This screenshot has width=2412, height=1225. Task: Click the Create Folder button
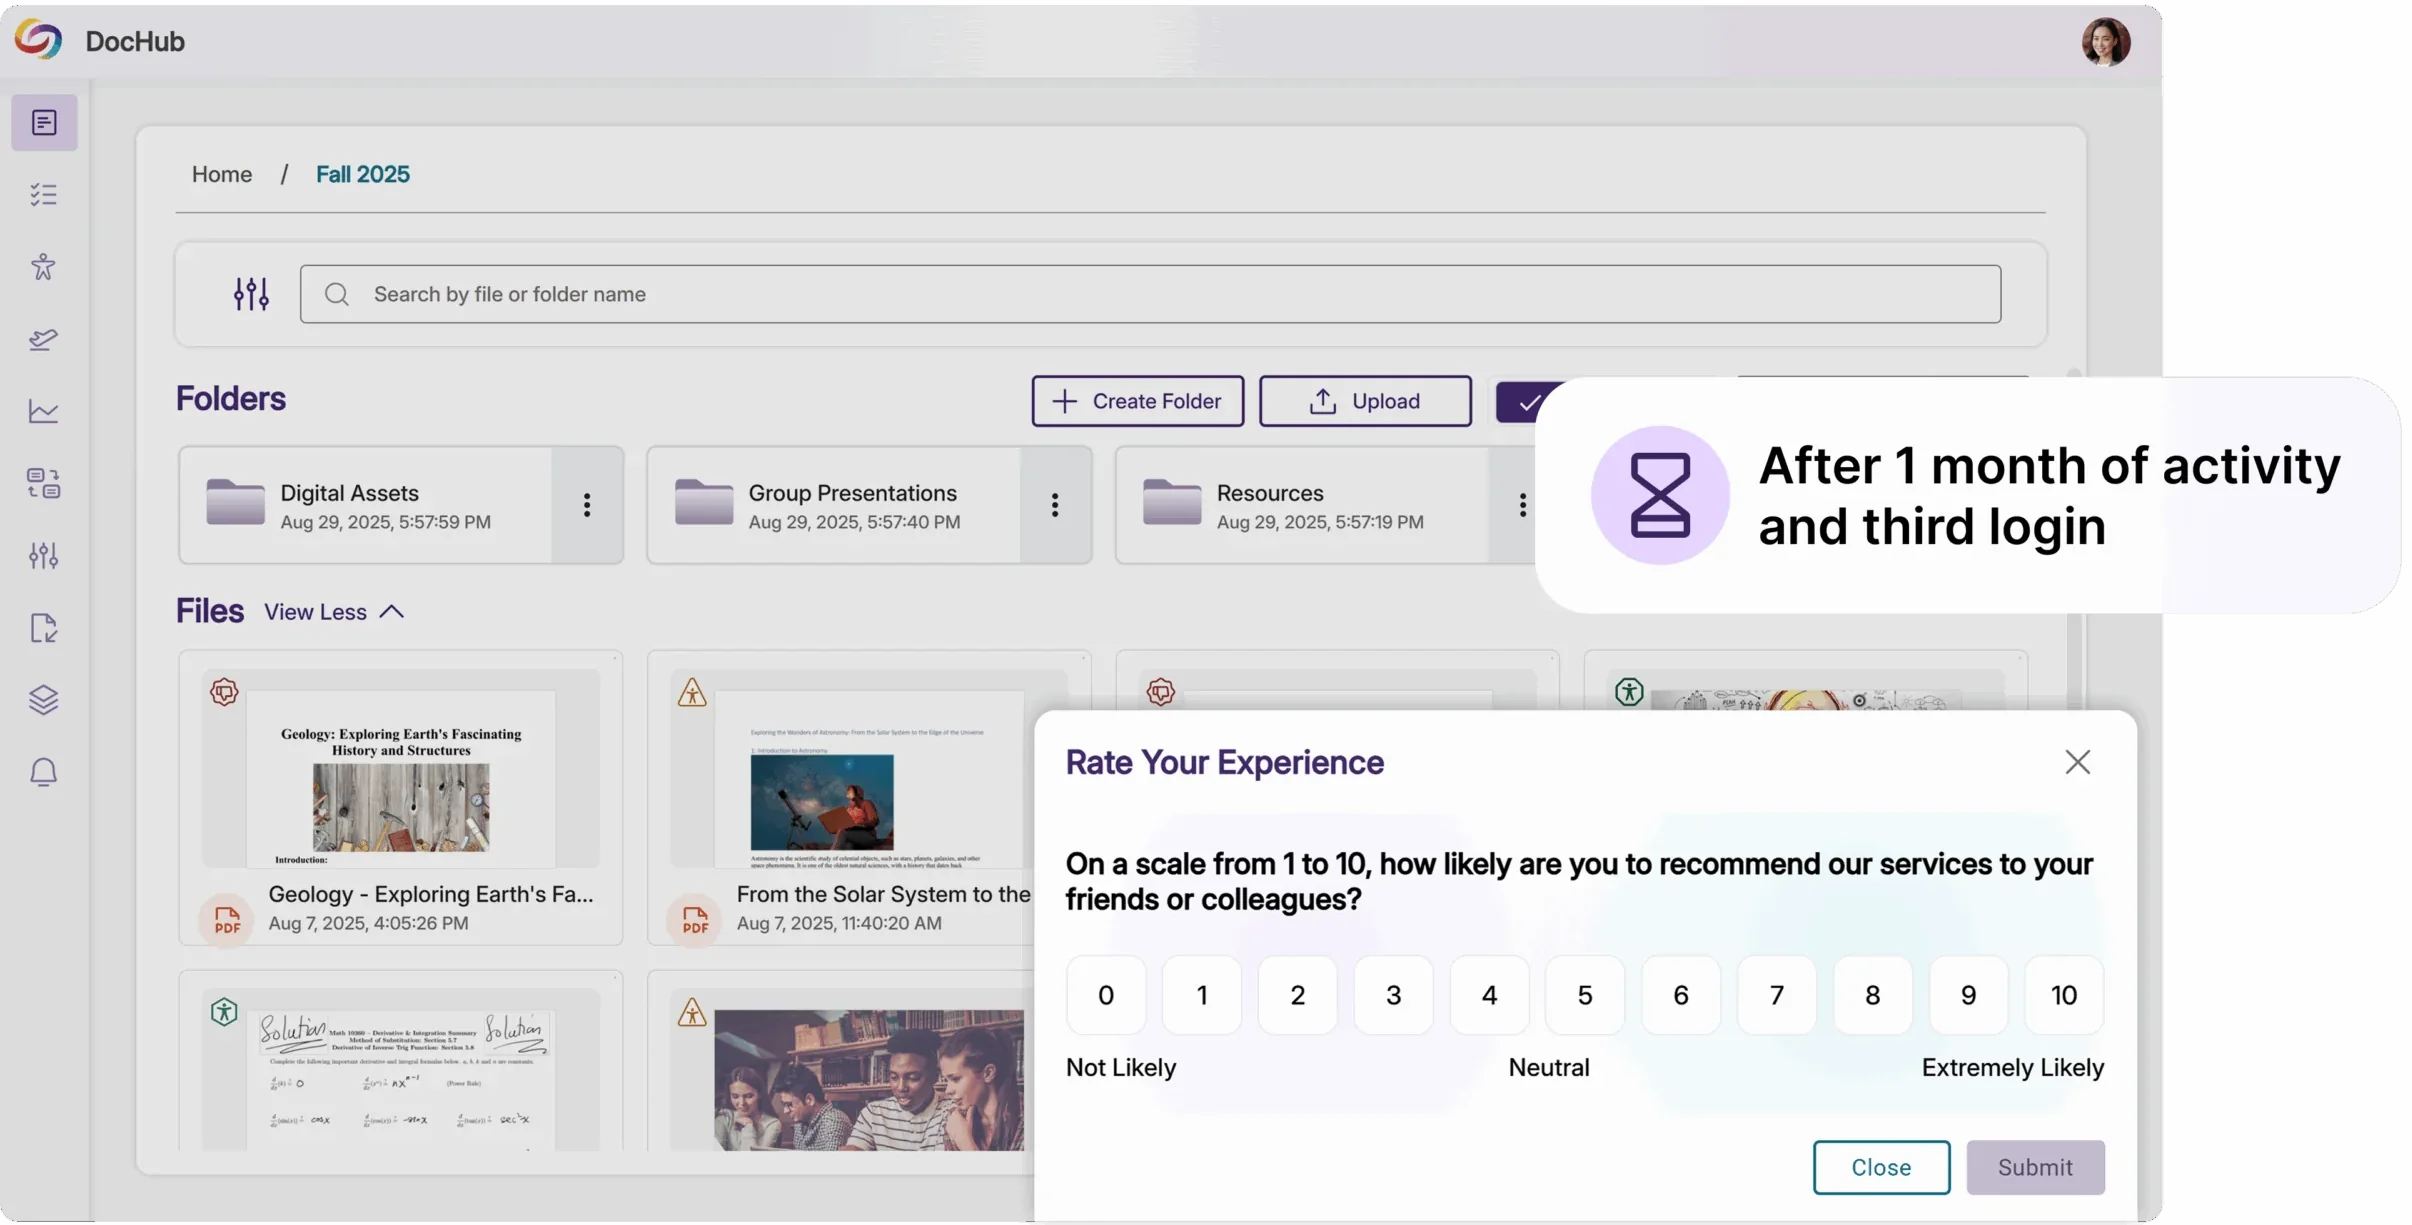tap(1137, 401)
